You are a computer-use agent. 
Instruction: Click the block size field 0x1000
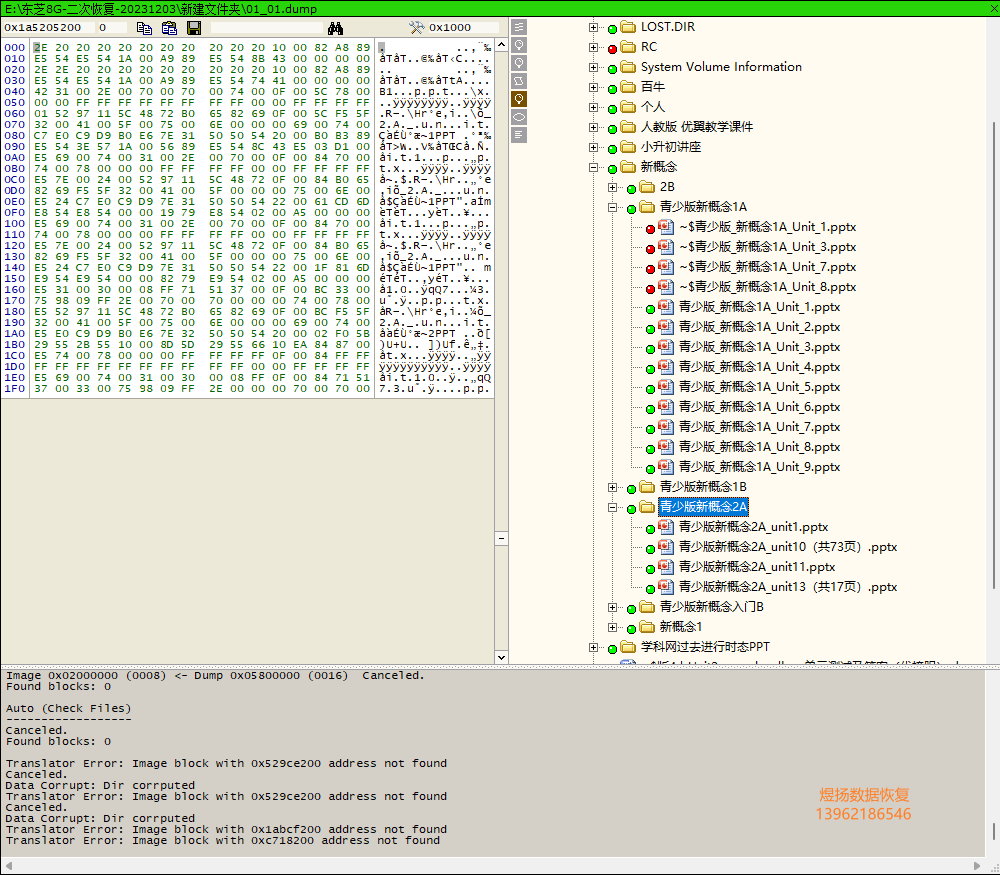point(462,27)
